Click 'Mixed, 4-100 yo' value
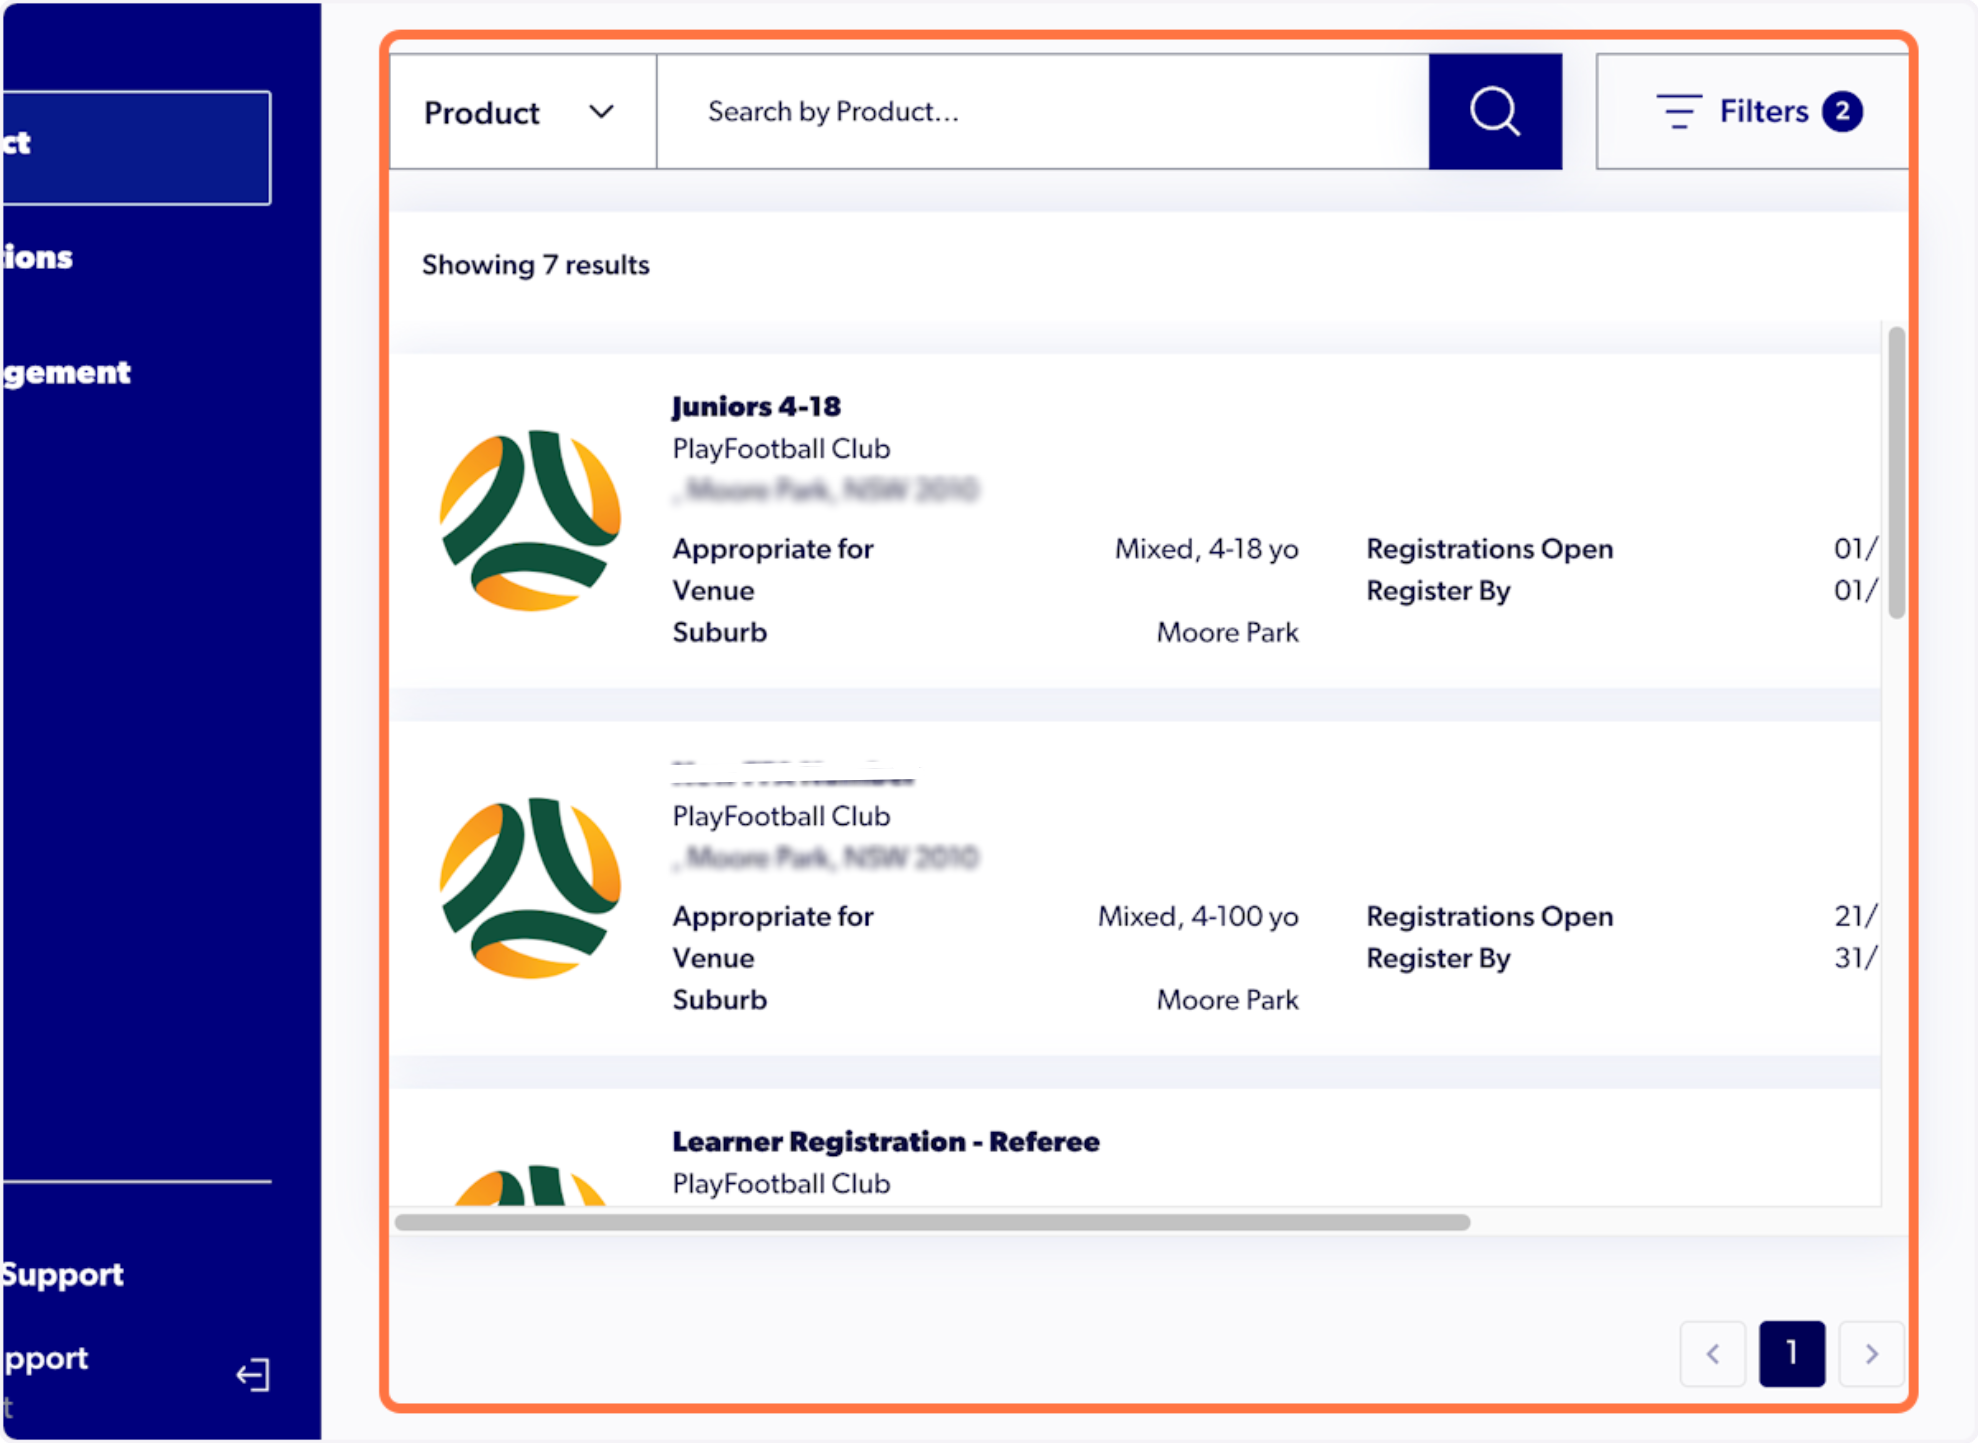Image resolution: width=1978 pixels, height=1443 pixels. tap(1198, 917)
